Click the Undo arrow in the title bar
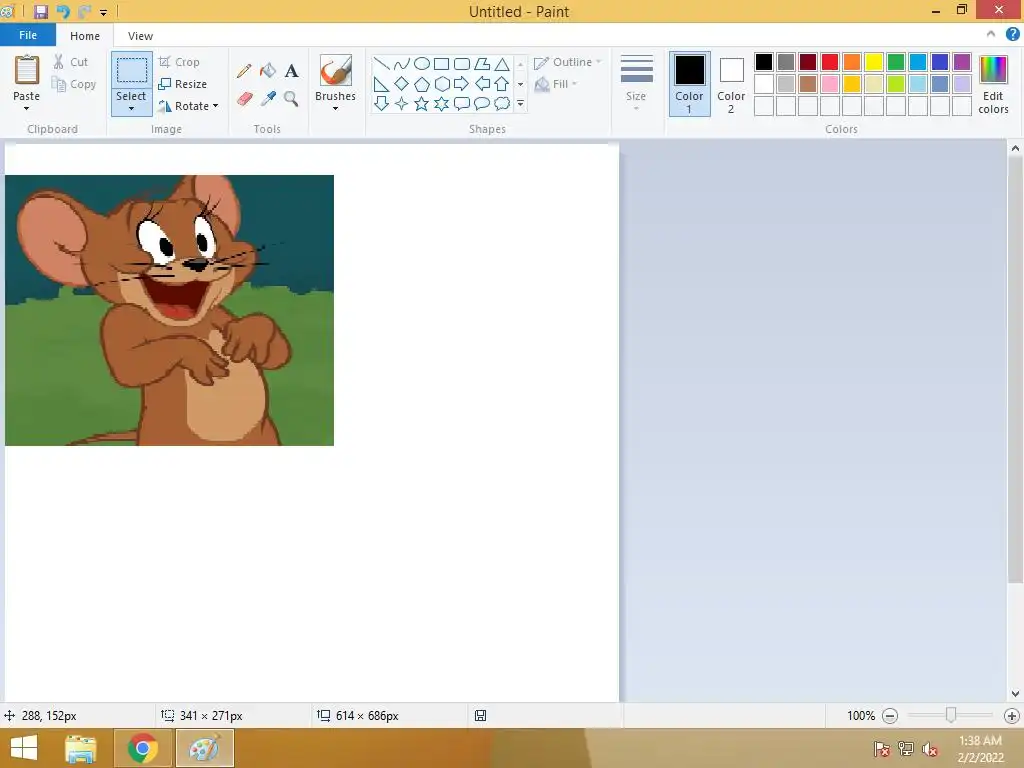Image resolution: width=1024 pixels, height=768 pixels. [63, 12]
